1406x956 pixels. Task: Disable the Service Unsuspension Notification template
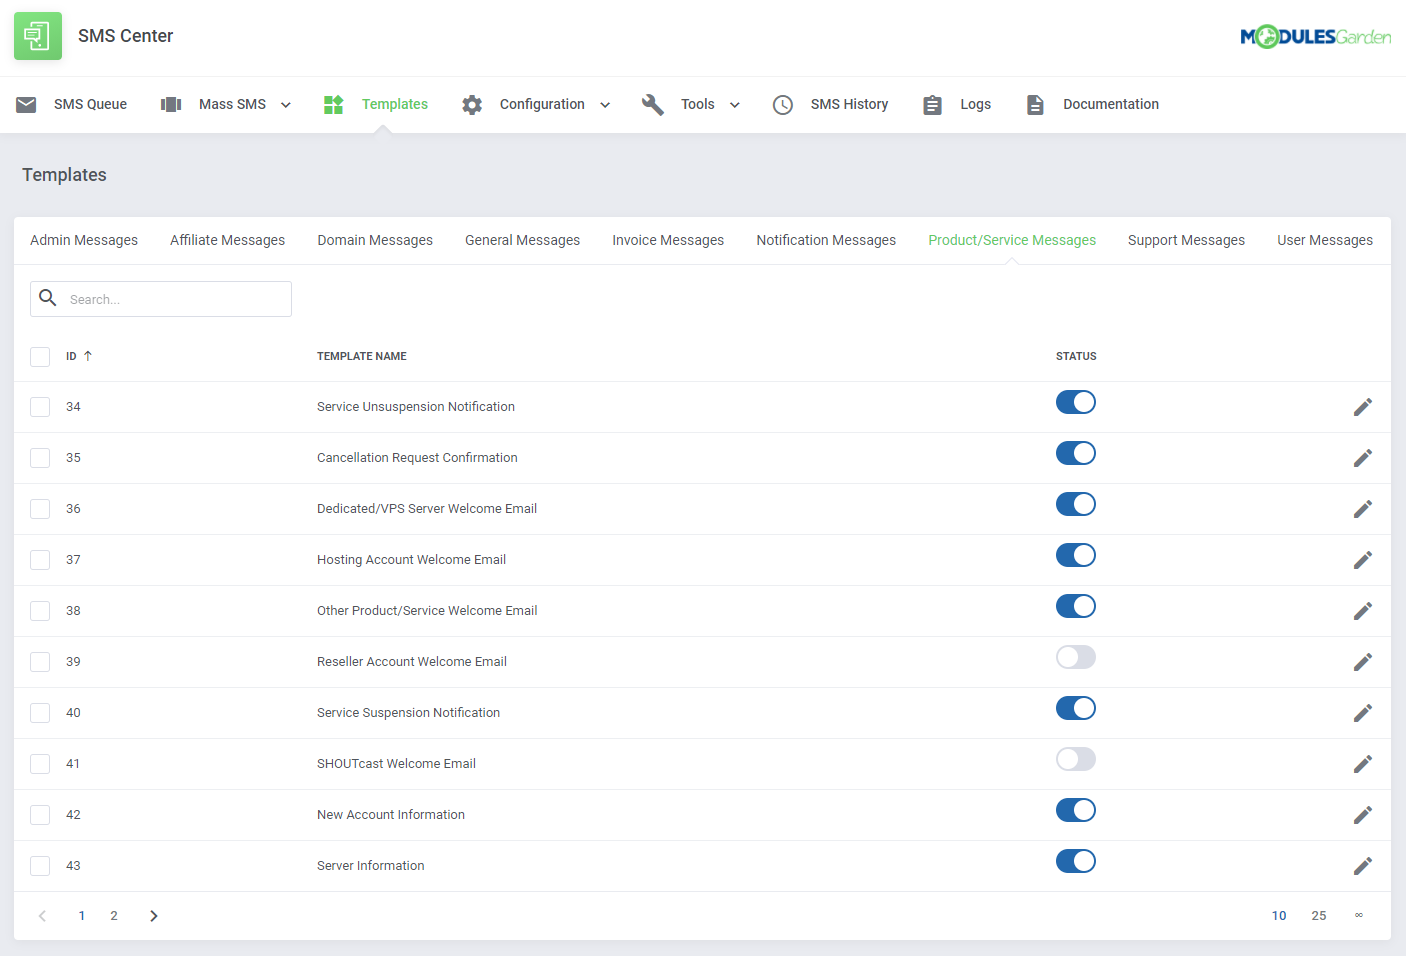click(x=1075, y=402)
